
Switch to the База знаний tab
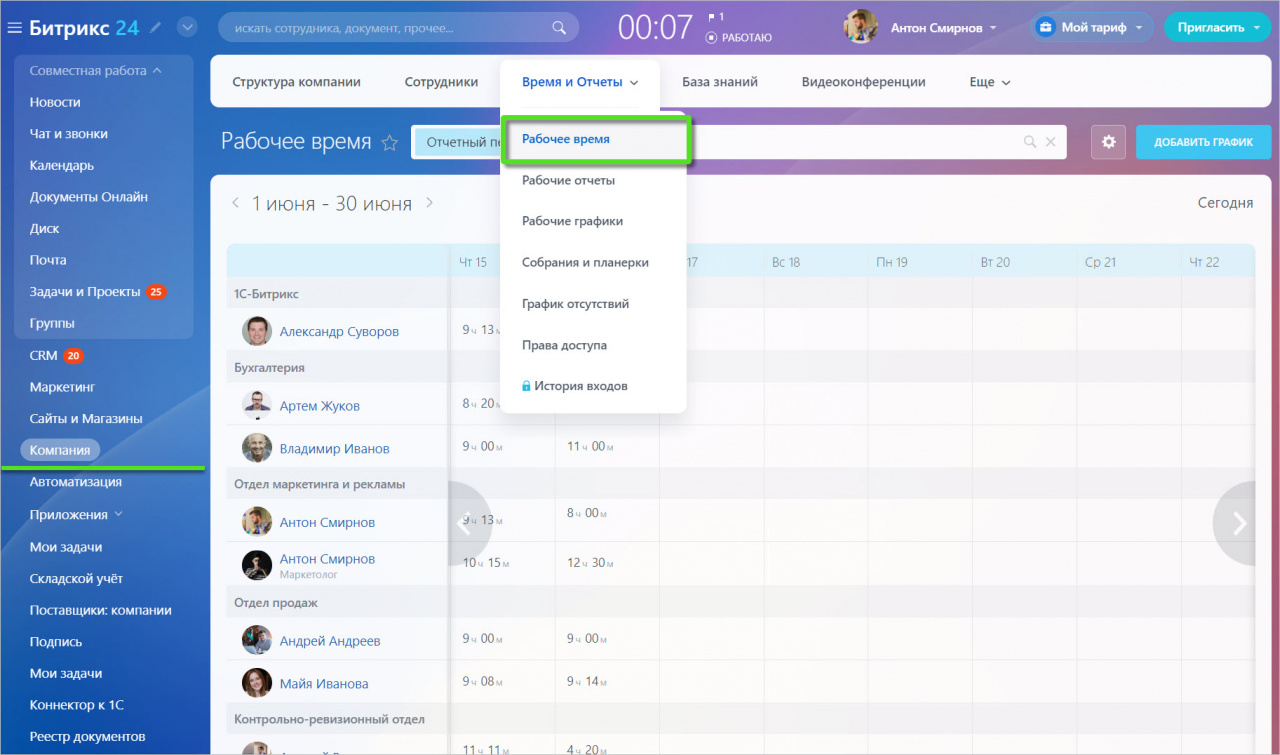[720, 82]
